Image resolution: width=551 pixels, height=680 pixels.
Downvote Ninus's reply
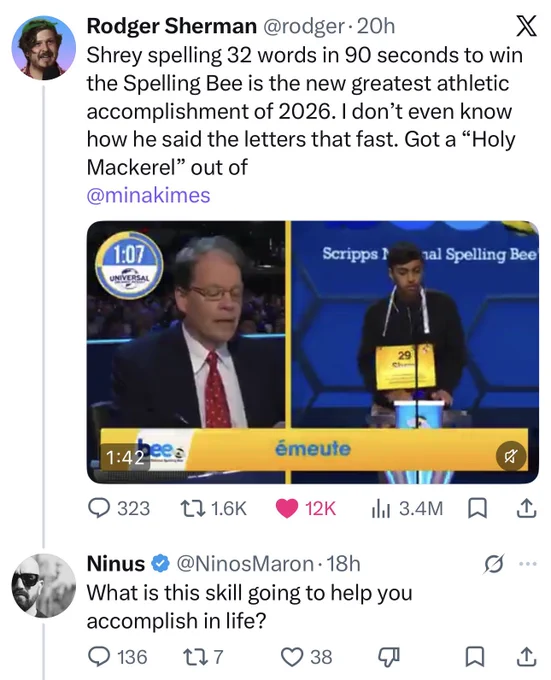click(388, 657)
